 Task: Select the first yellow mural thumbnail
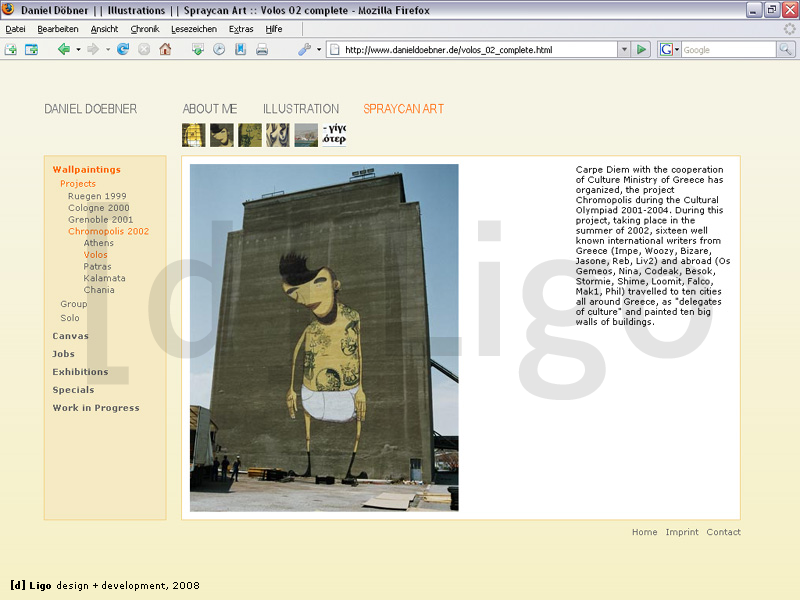tap(194, 135)
